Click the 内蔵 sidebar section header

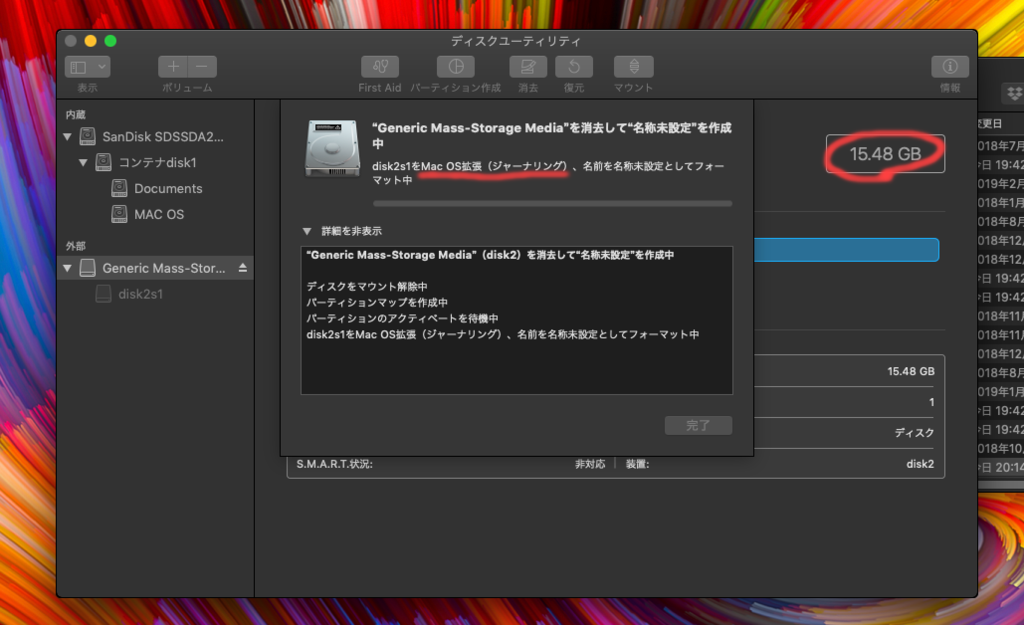[x=76, y=114]
